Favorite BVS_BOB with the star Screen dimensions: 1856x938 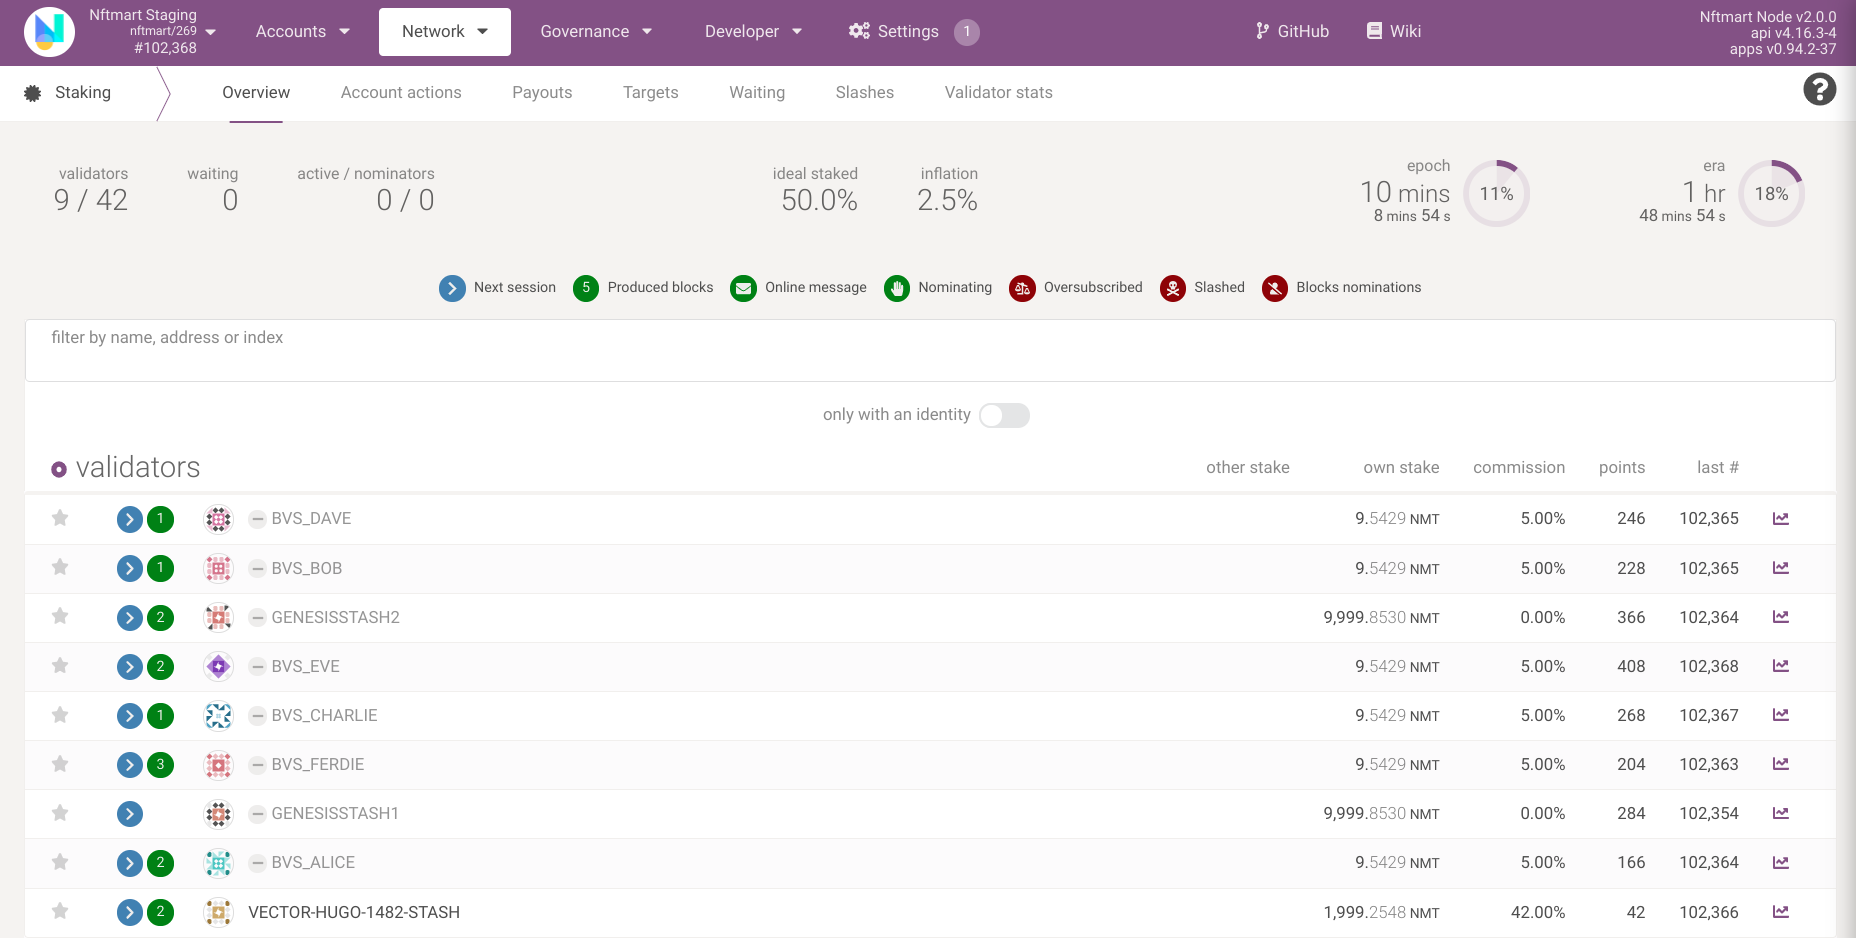point(60,567)
